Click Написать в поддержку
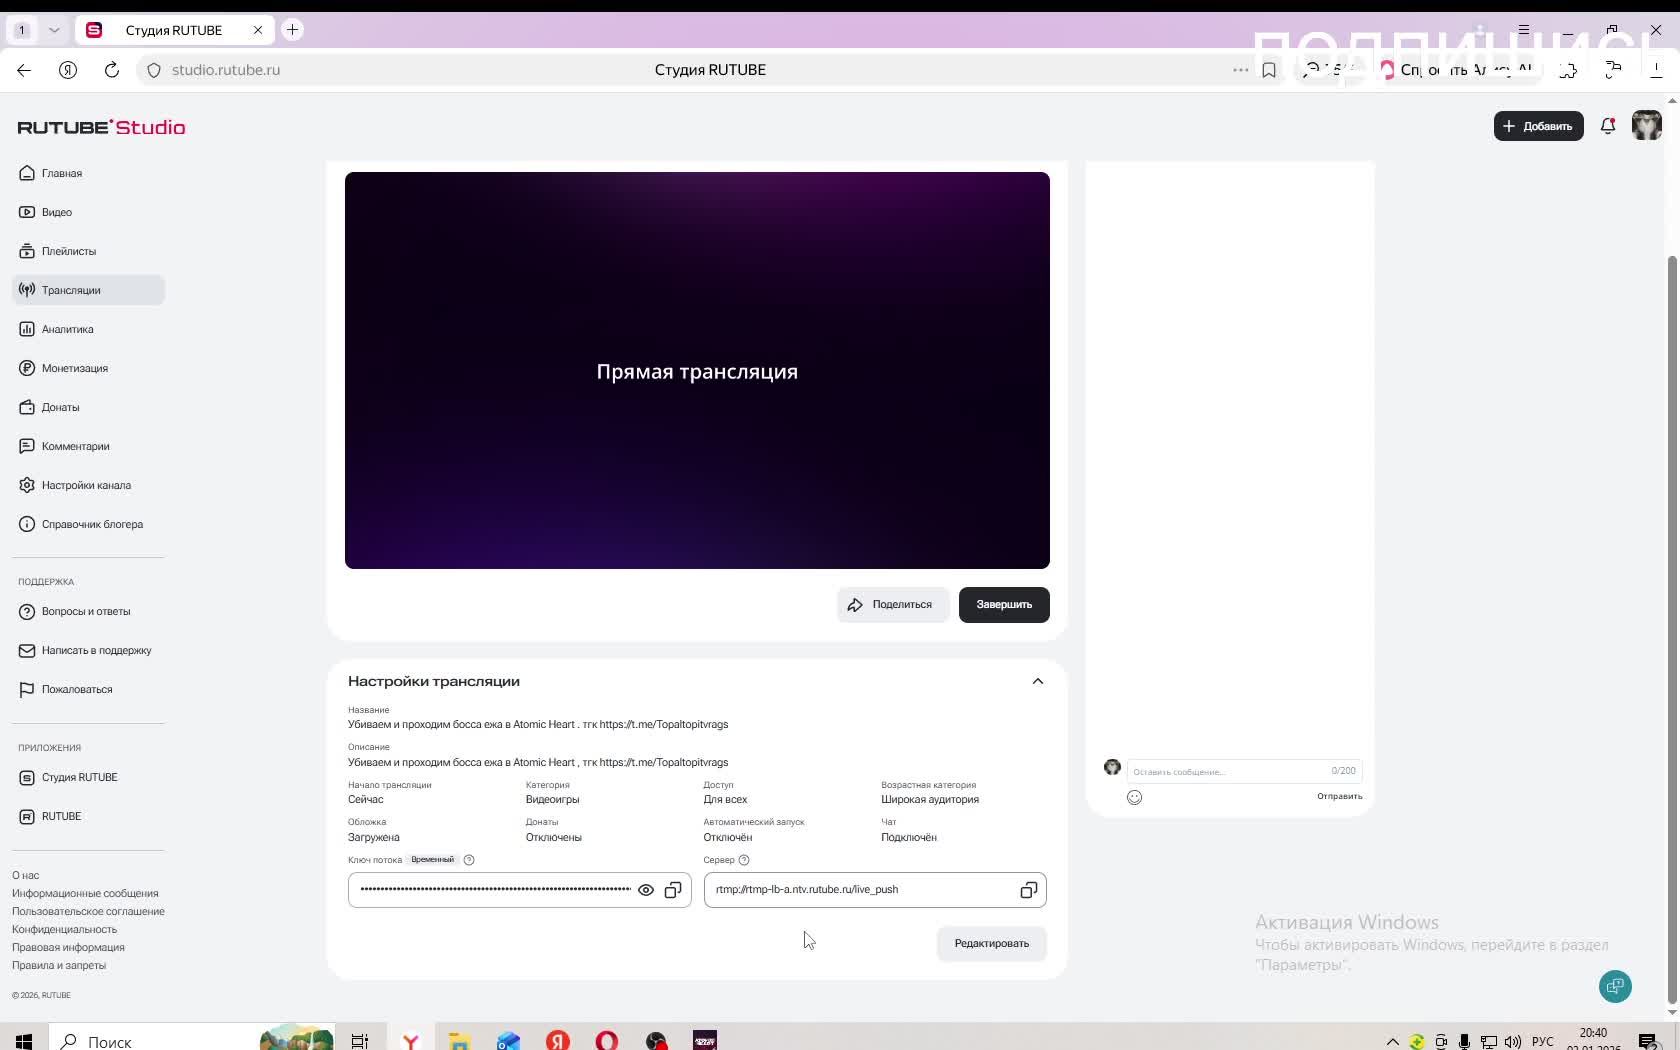1680x1050 pixels. point(88,650)
